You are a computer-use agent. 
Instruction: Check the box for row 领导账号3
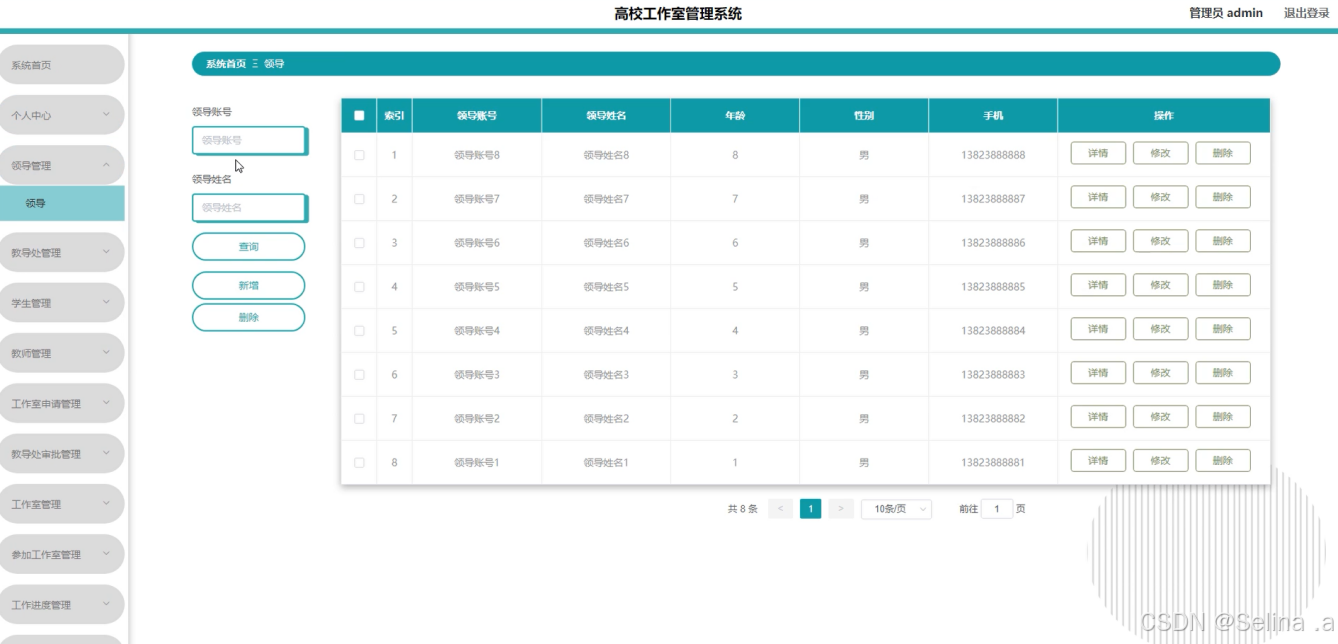[x=359, y=375]
